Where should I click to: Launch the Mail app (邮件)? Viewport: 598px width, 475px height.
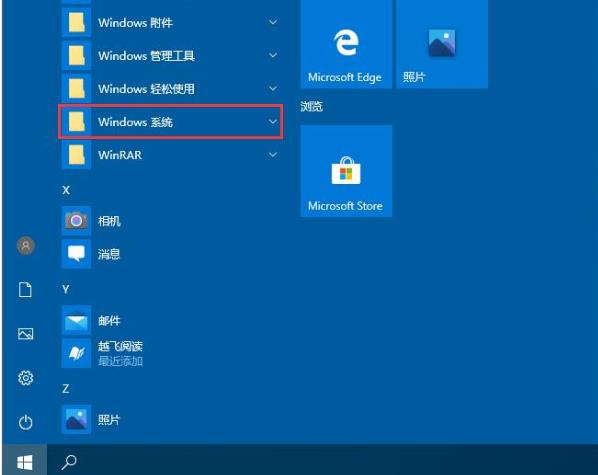(x=171, y=320)
